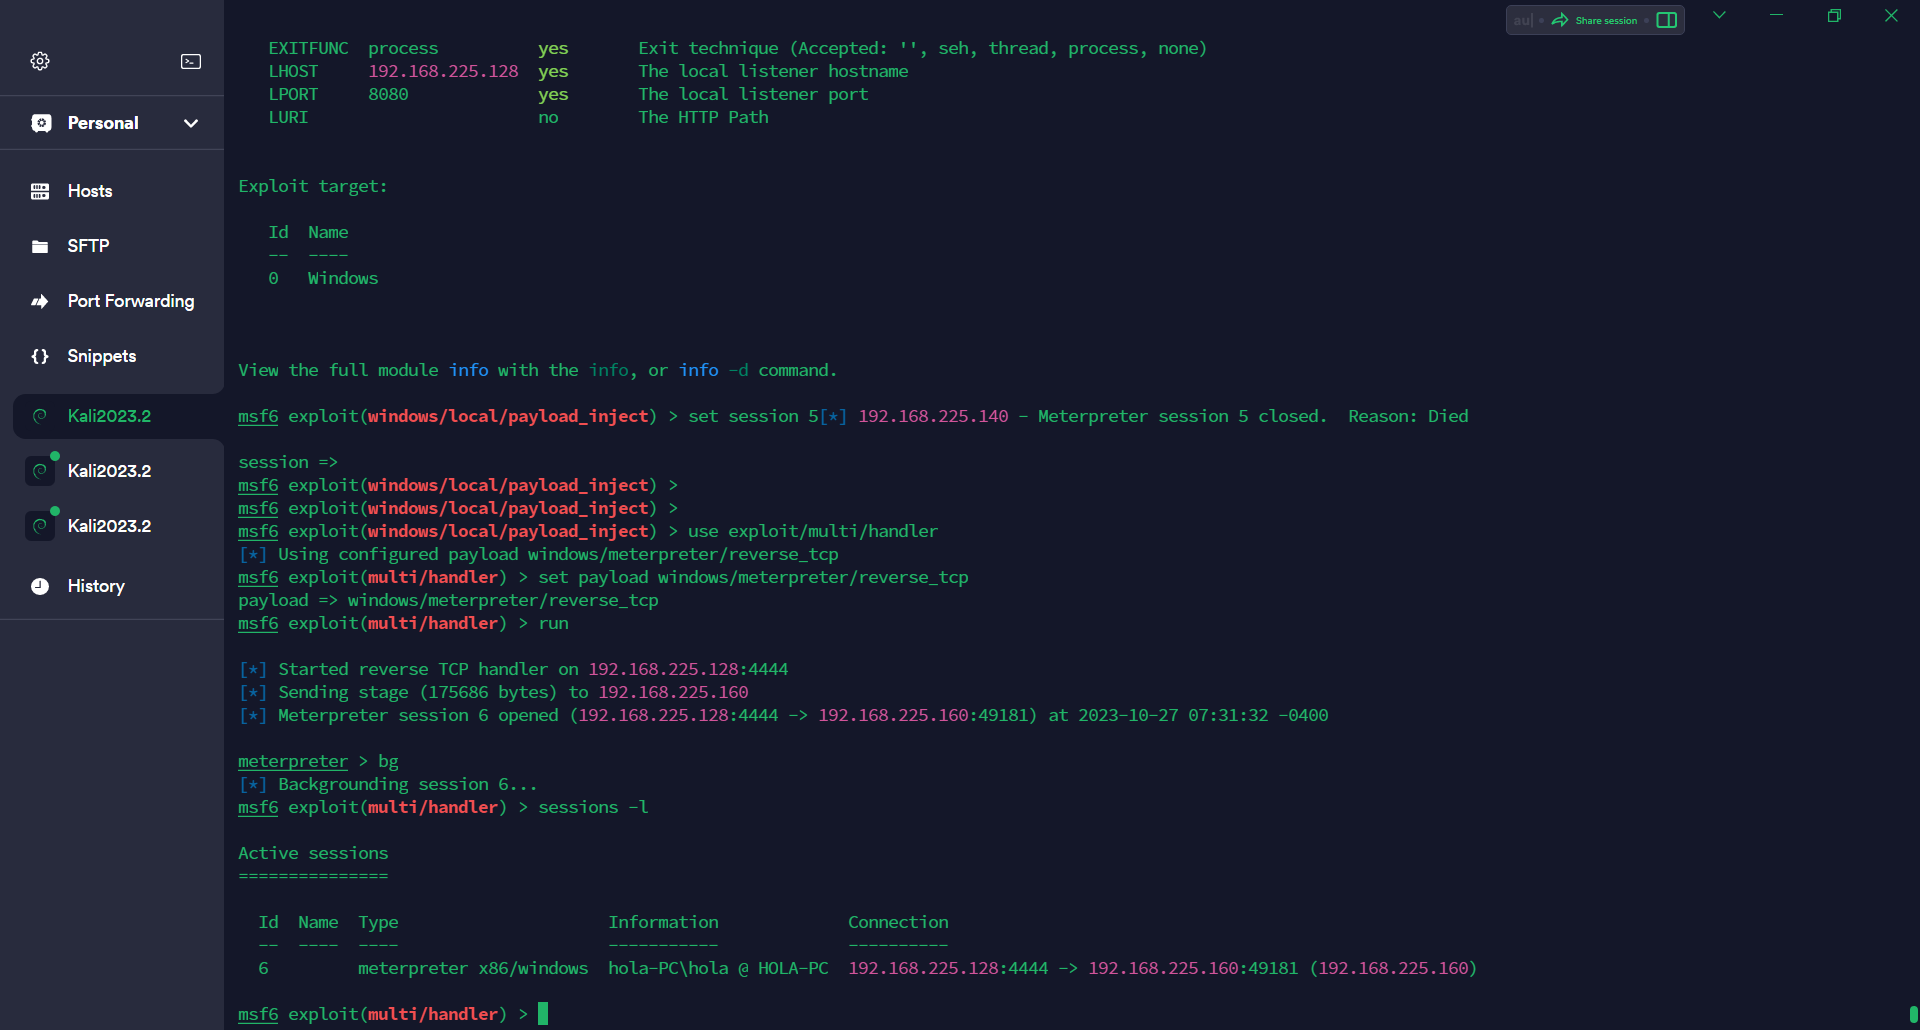Click 'The HTTP Path' description
Image resolution: width=1920 pixels, height=1030 pixels.
click(703, 117)
